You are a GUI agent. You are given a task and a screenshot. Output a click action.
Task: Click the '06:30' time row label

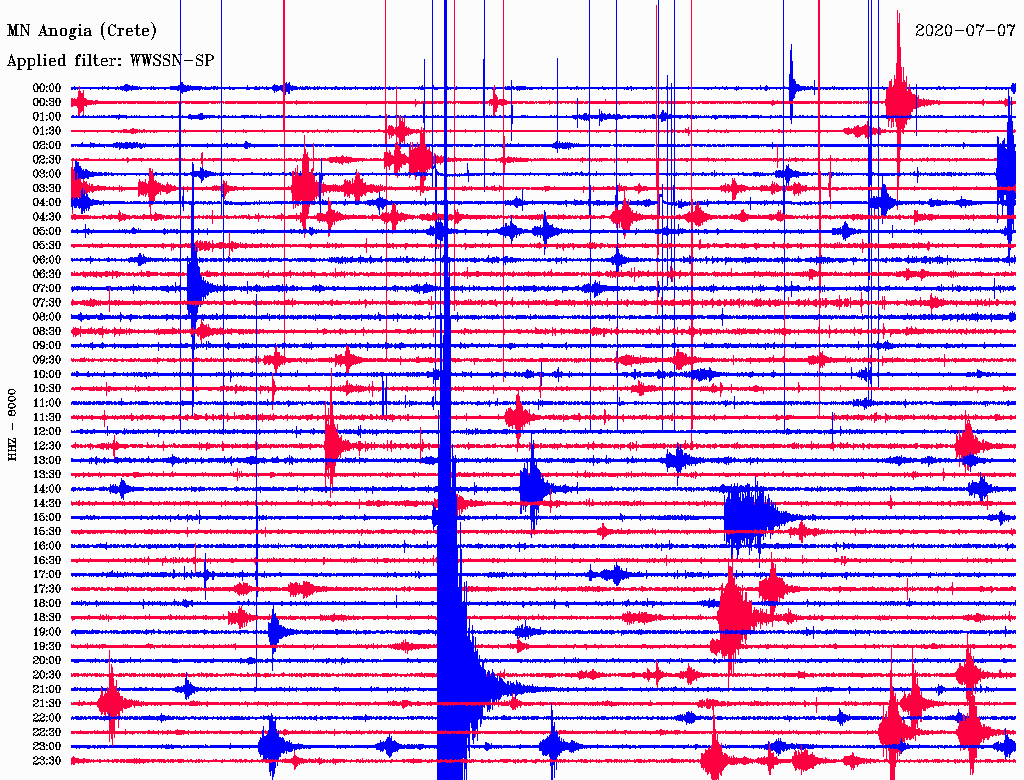[x=47, y=274]
